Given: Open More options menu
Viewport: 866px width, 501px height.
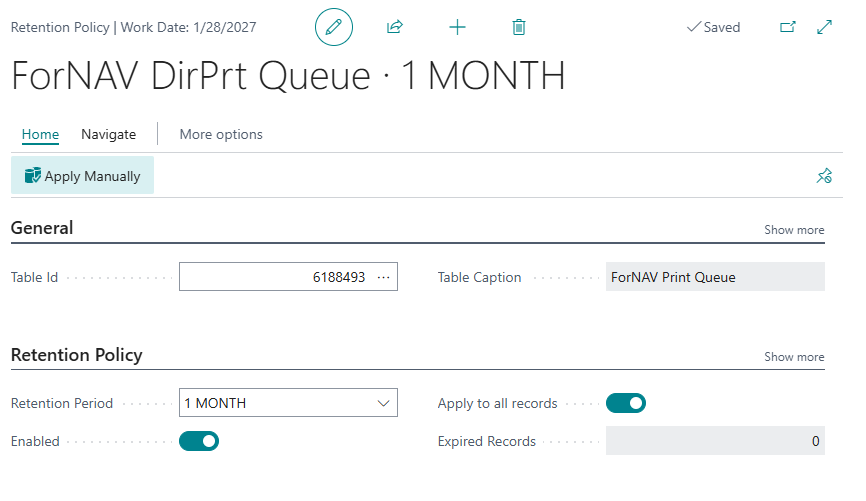Looking at the screenshot, I should click(x=221, y=134).
